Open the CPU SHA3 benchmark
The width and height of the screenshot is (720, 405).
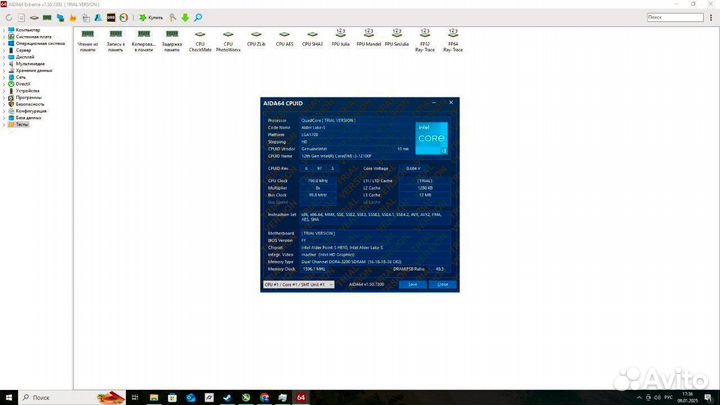pyautogui.click(x=312, y=39)
